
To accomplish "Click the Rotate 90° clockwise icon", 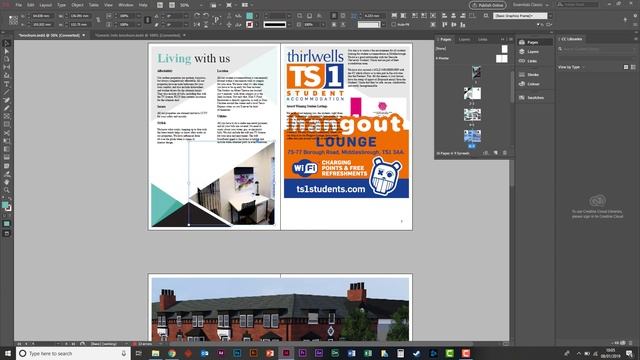I will (x=197, y=16).
